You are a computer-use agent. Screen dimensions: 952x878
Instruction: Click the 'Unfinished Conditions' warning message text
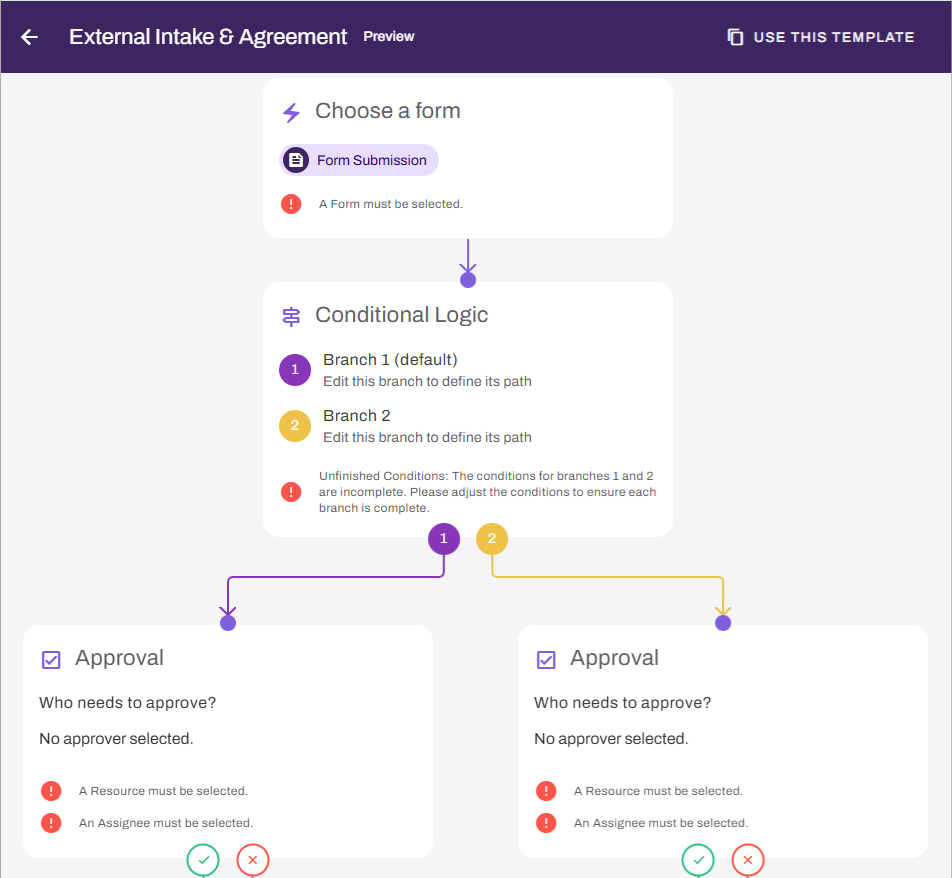(x=488, y=492)
